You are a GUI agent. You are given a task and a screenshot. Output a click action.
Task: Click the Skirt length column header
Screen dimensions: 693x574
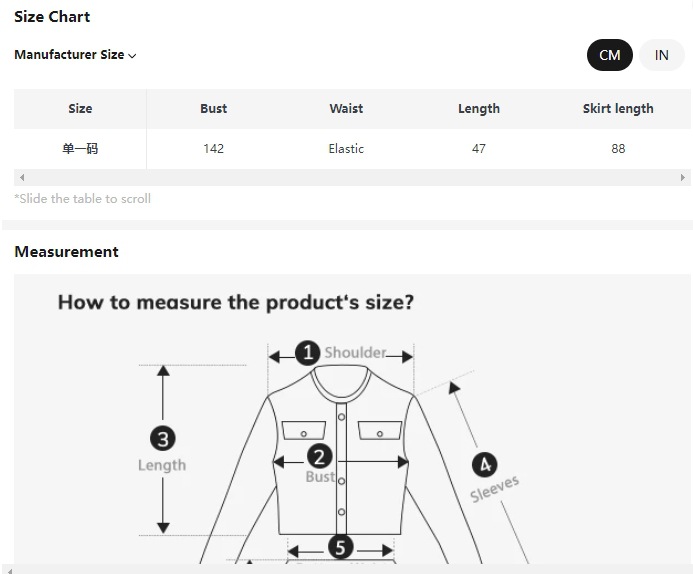click(618, 108)
